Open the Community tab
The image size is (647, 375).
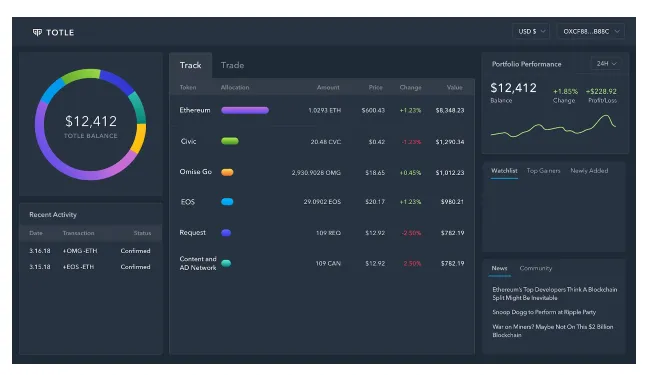(536, 268)
